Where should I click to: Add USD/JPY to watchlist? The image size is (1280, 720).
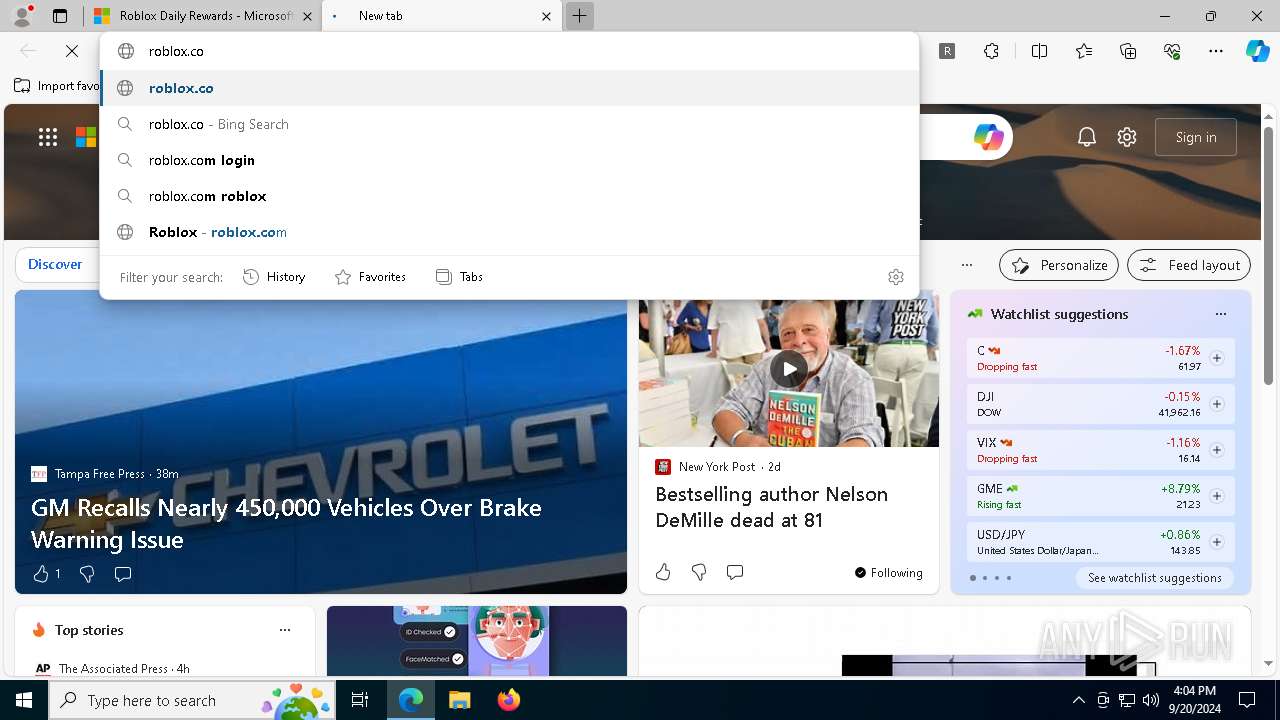click(x=1216, y=542)
